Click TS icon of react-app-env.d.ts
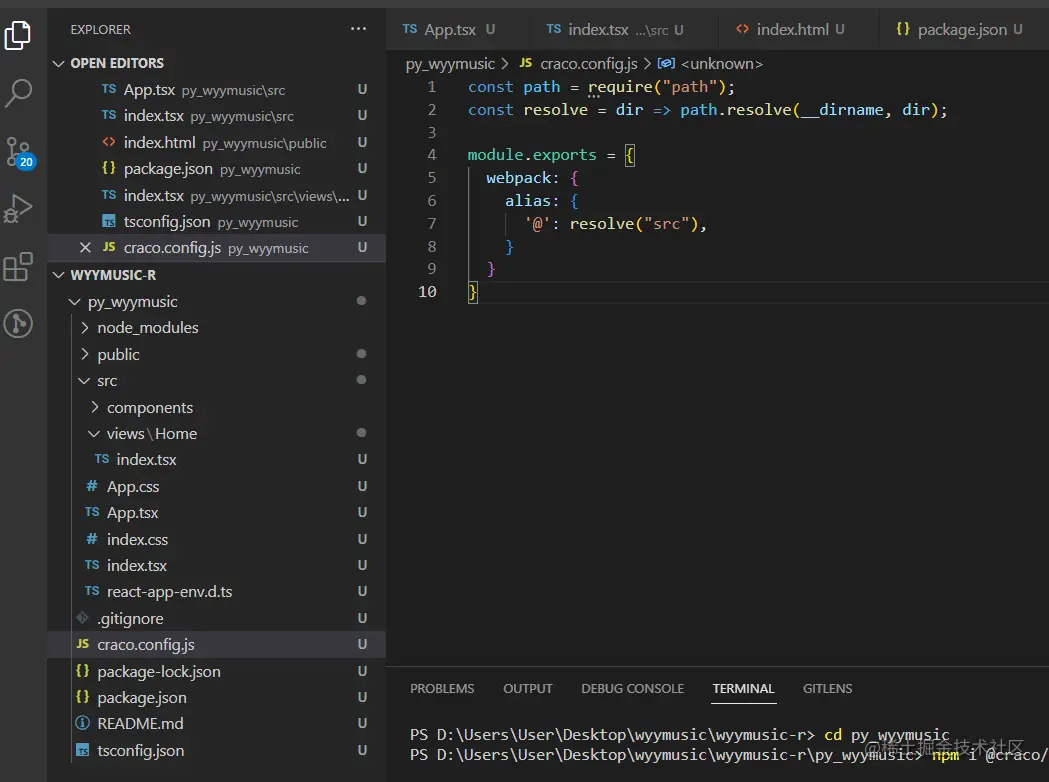Viewport: 1049px width, 782px height. click(x=92, y=591)
